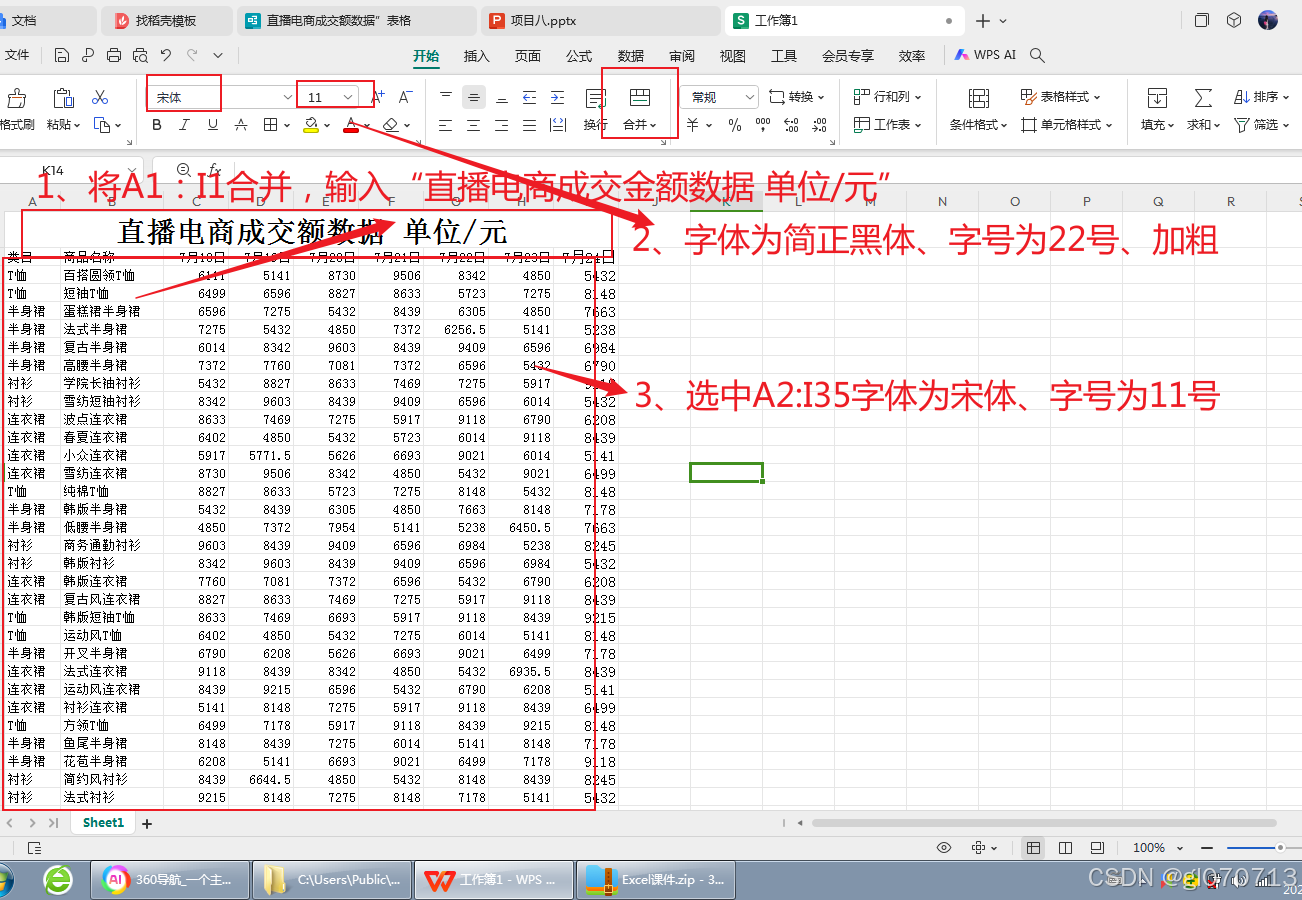Open the 文件 (File) menu
Image resolution: width=1302 pixels, height=900 pixels.
click(17, 56)
